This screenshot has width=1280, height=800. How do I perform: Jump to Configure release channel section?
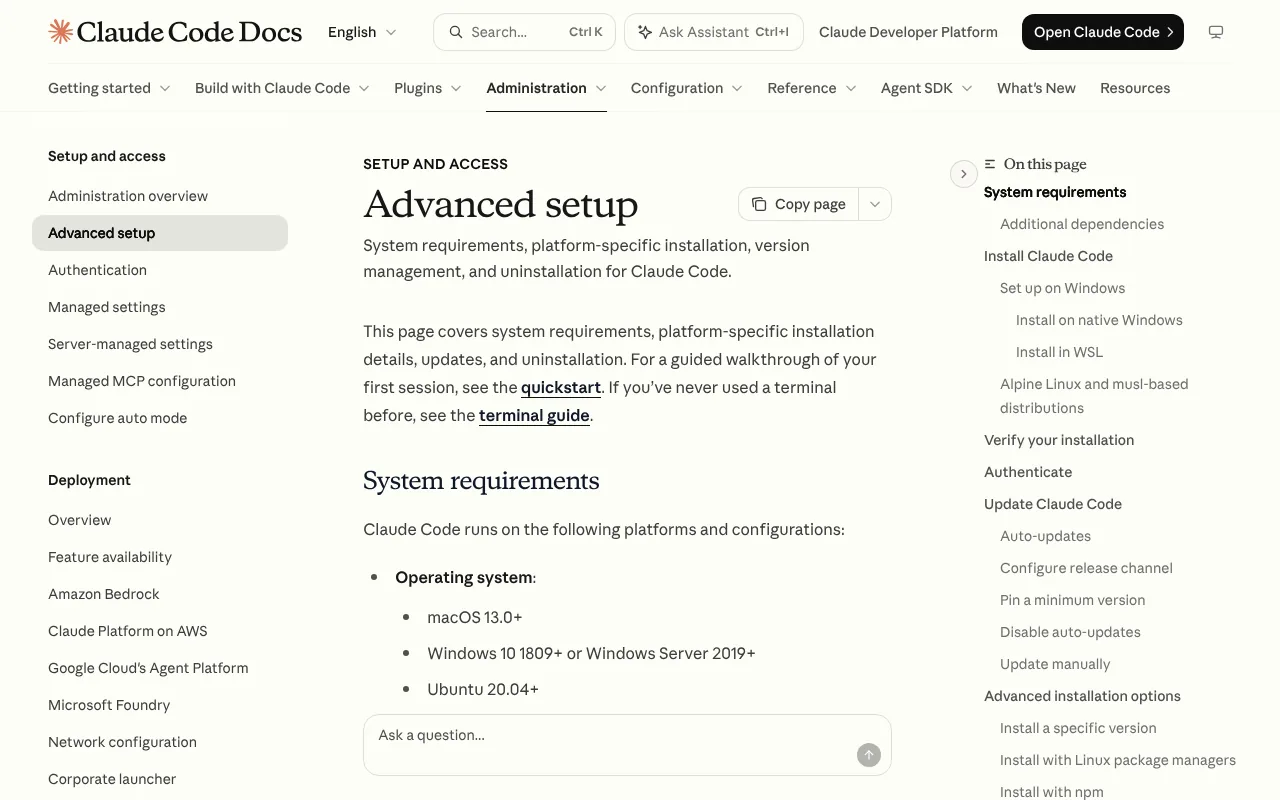pos(1086,568)
